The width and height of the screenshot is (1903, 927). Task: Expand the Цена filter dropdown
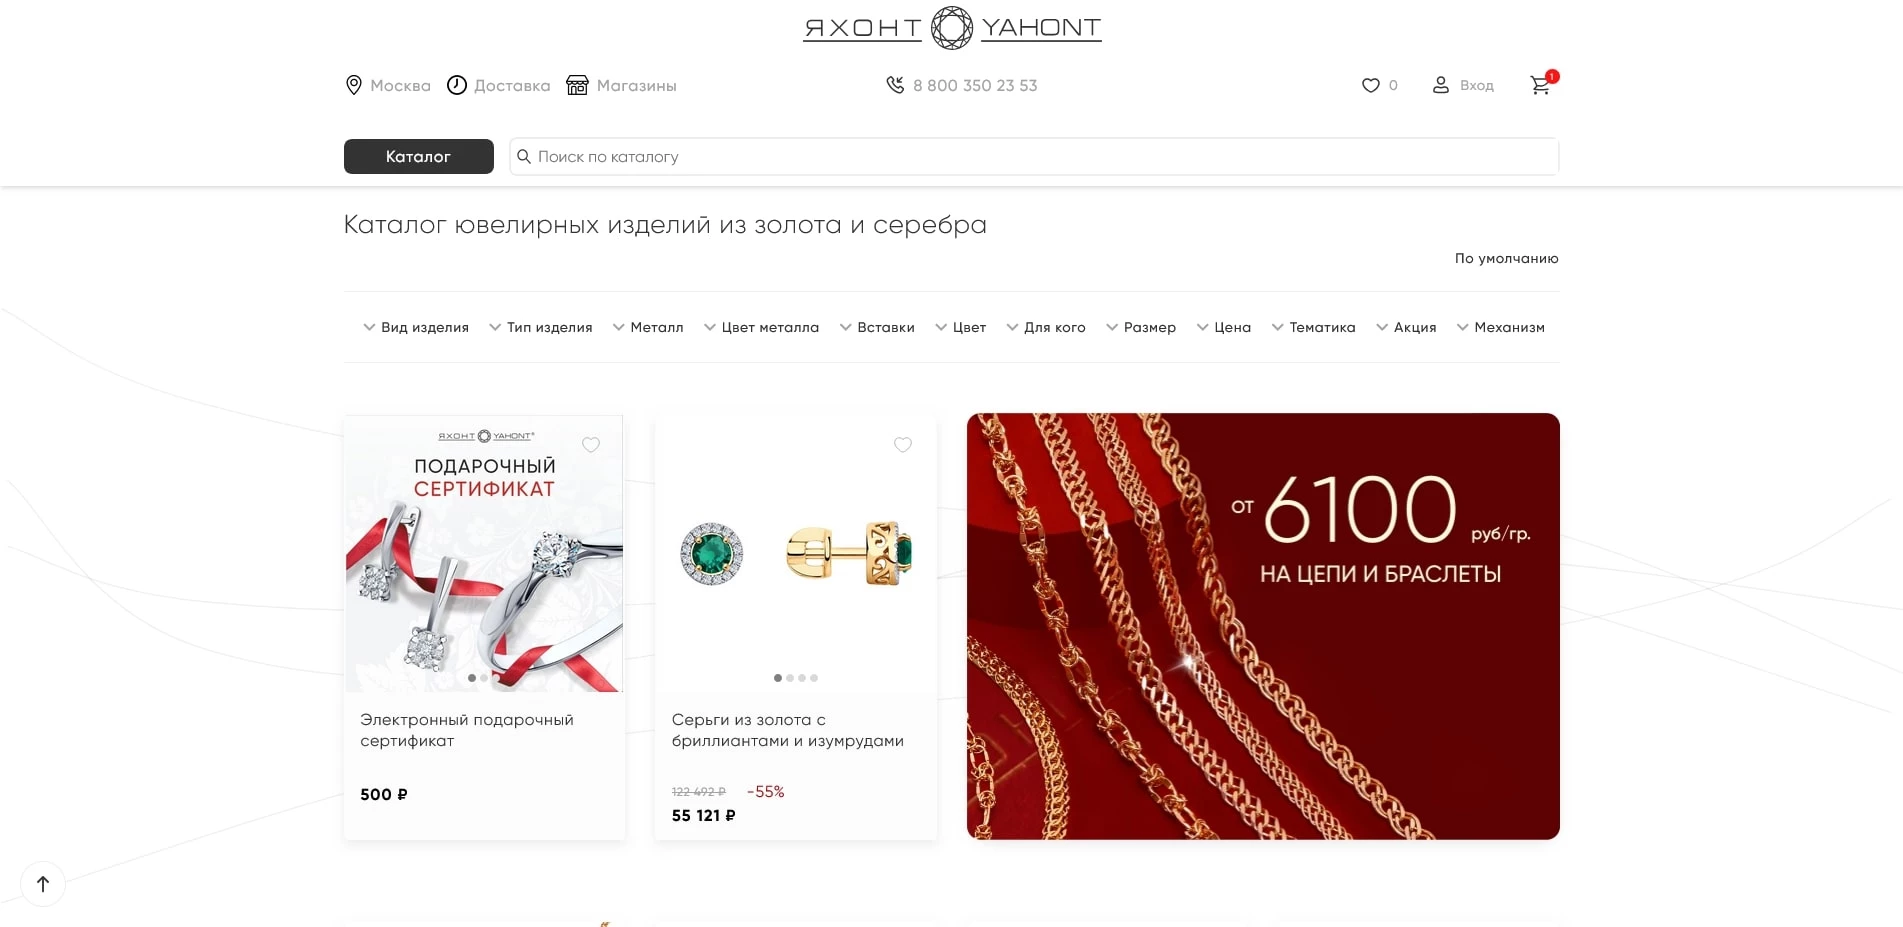point(1224,327)
